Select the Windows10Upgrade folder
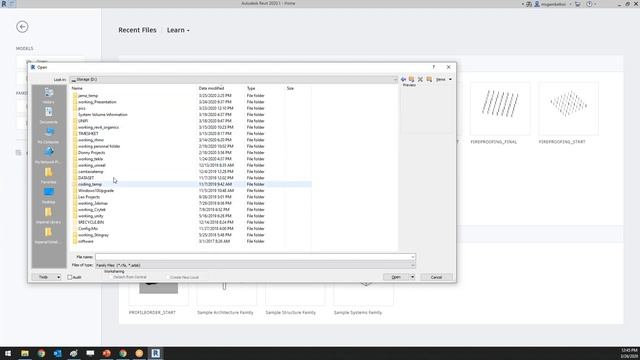The width and height of the screenshot is (640, 360). click(96, 191)
